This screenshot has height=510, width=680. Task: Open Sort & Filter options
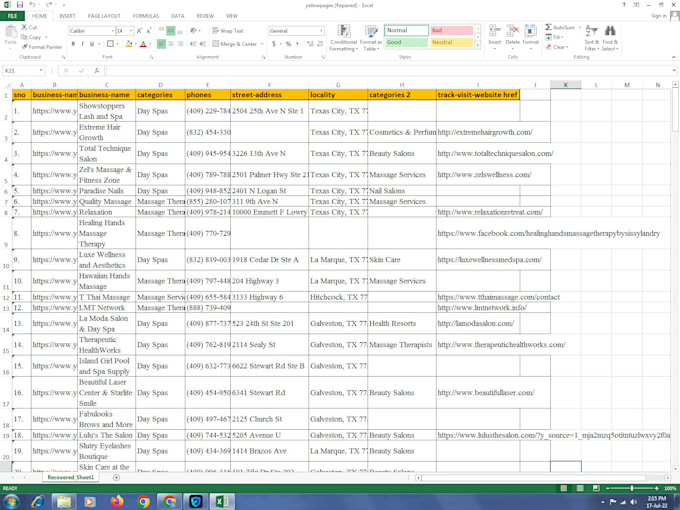click(x=592, y=38)
